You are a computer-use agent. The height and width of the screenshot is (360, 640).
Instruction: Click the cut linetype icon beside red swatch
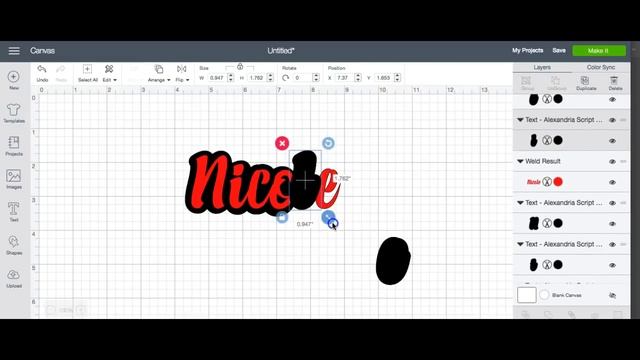coord(547,182)
